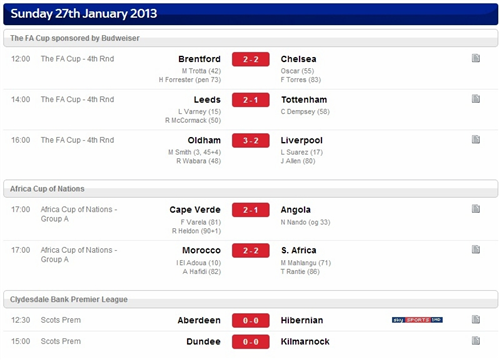Click the Brentford 2-2 score button
The height and width of the screenshot is (360, 500).
click(251, 59)
